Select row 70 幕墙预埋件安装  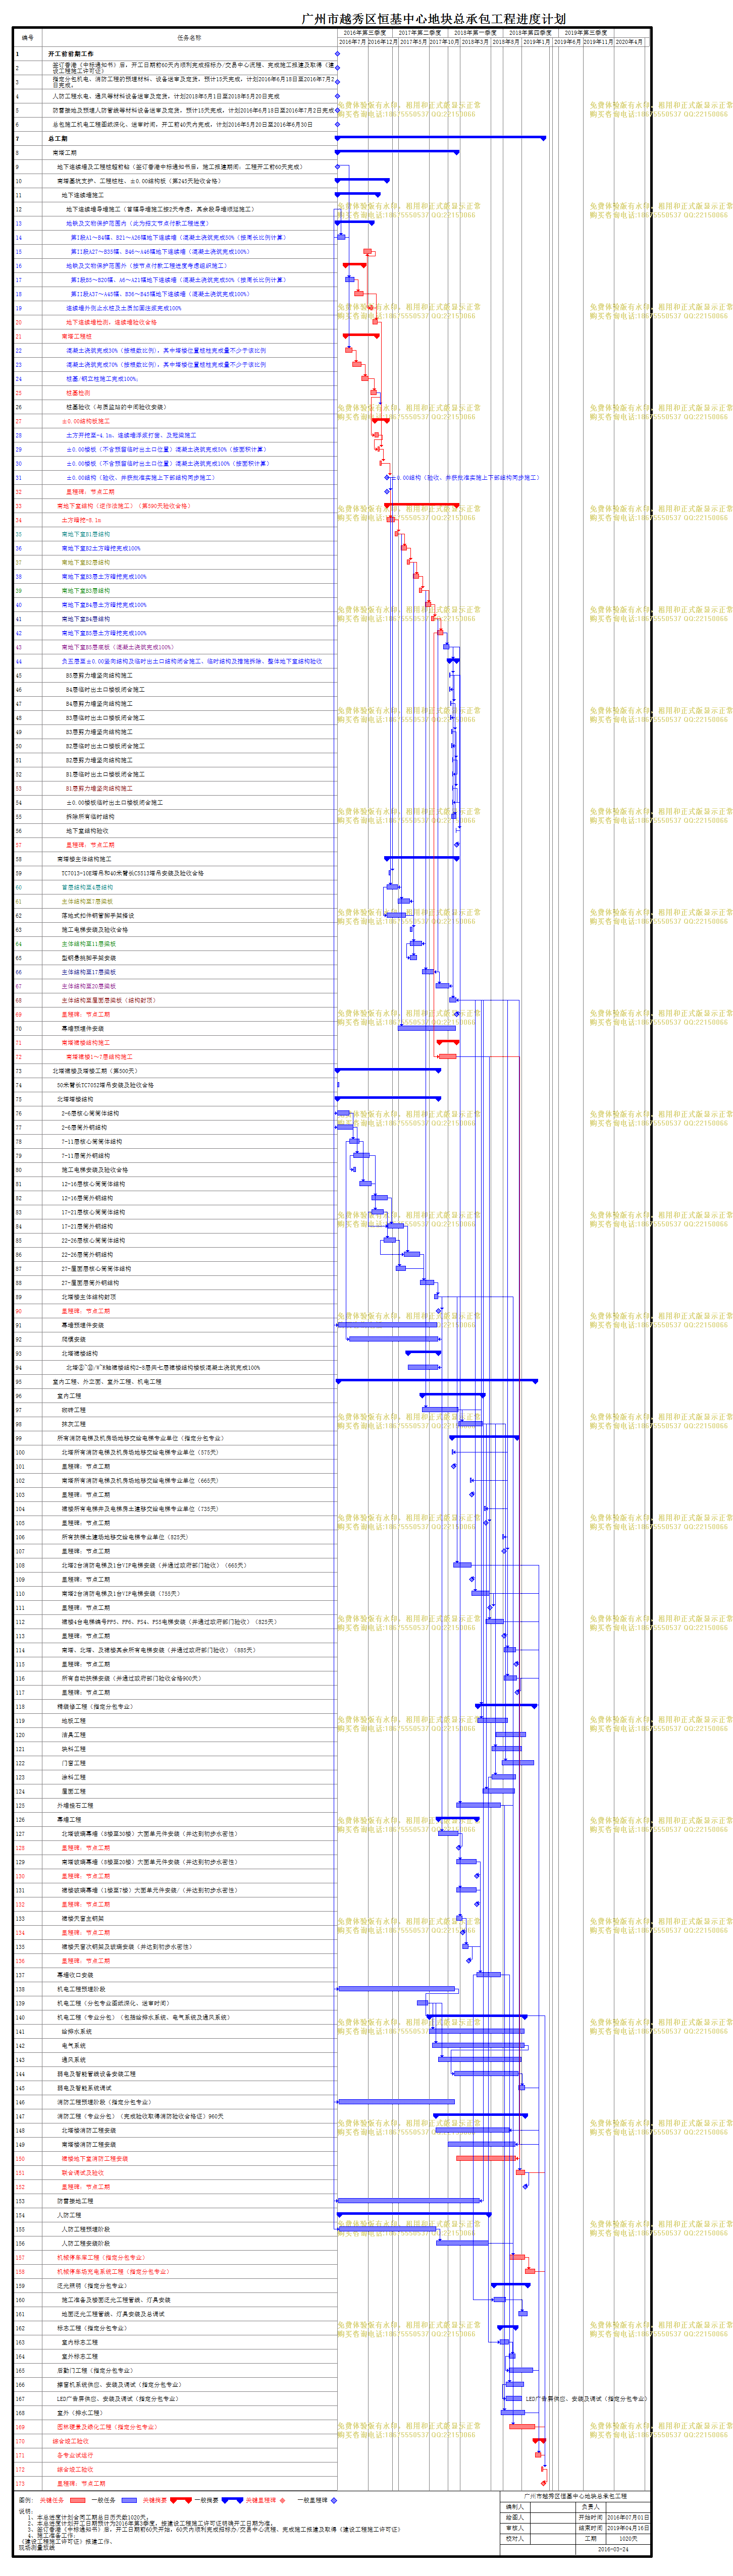click(x=175, y=1028)
